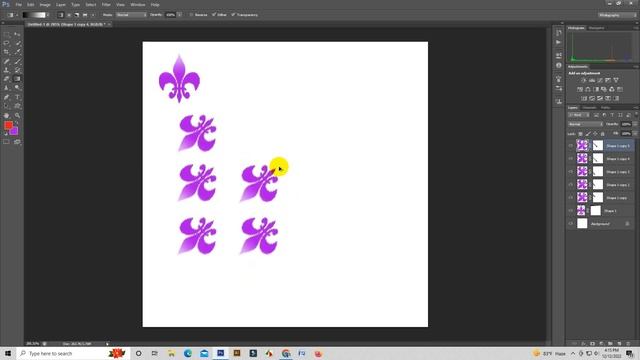Open the gradient preview editor bar
The height and width of the screenshot is (360, 640).
34,15
